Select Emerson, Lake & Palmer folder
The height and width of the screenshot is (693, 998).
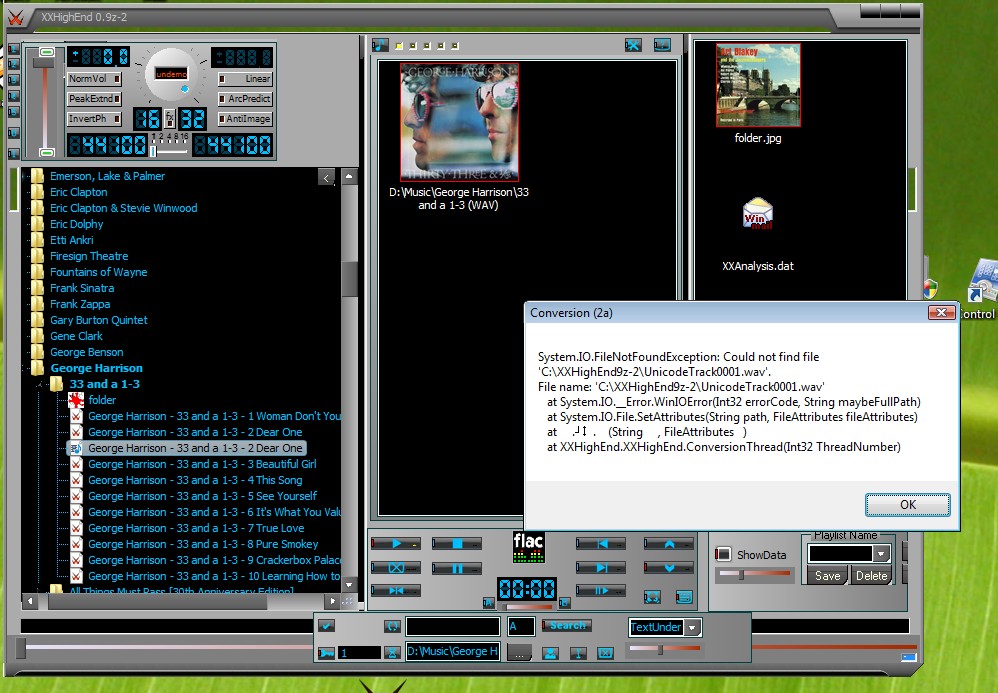click(x=107, y=176)
